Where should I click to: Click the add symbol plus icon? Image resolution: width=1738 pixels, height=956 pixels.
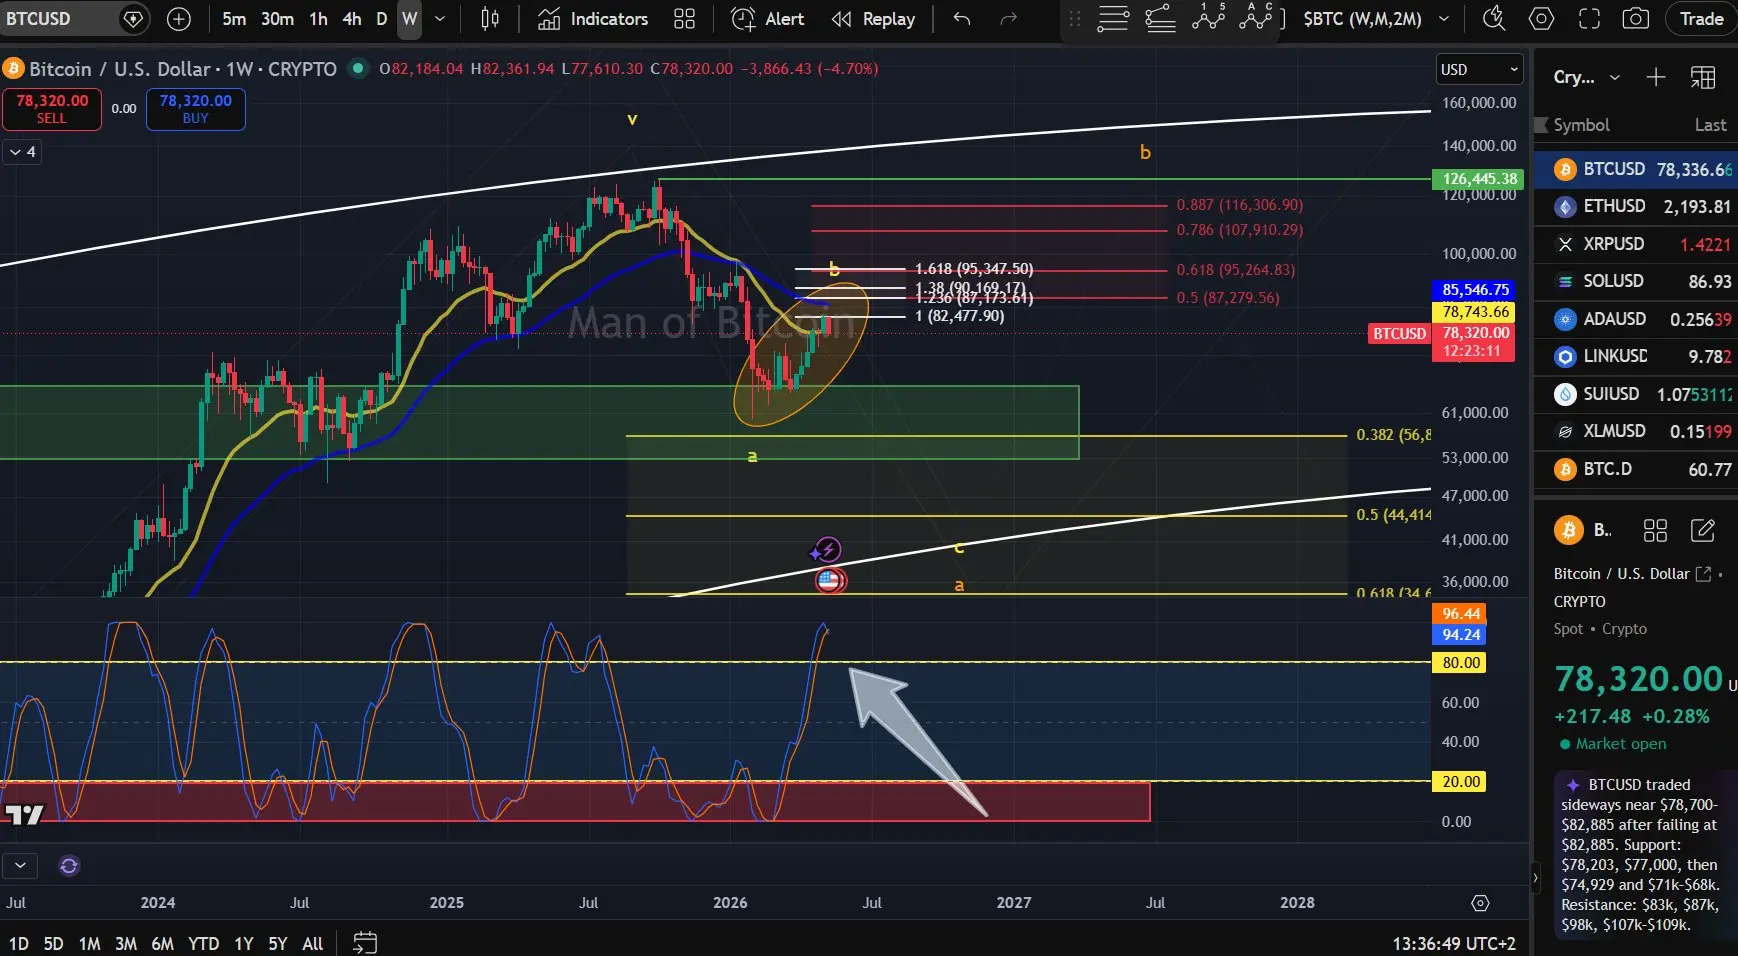click(x=178, y=19)
